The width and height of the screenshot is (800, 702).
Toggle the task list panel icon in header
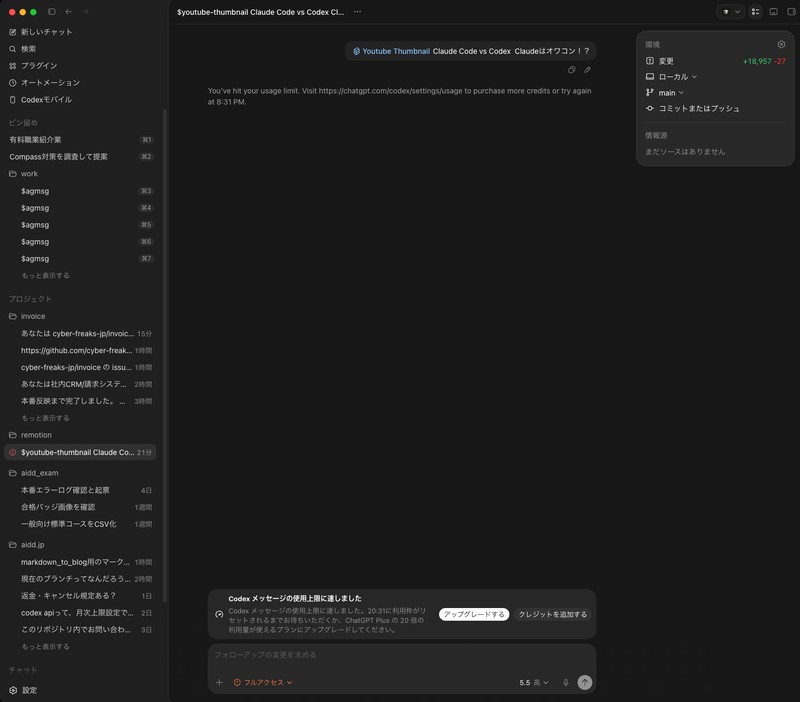point(756,12)
